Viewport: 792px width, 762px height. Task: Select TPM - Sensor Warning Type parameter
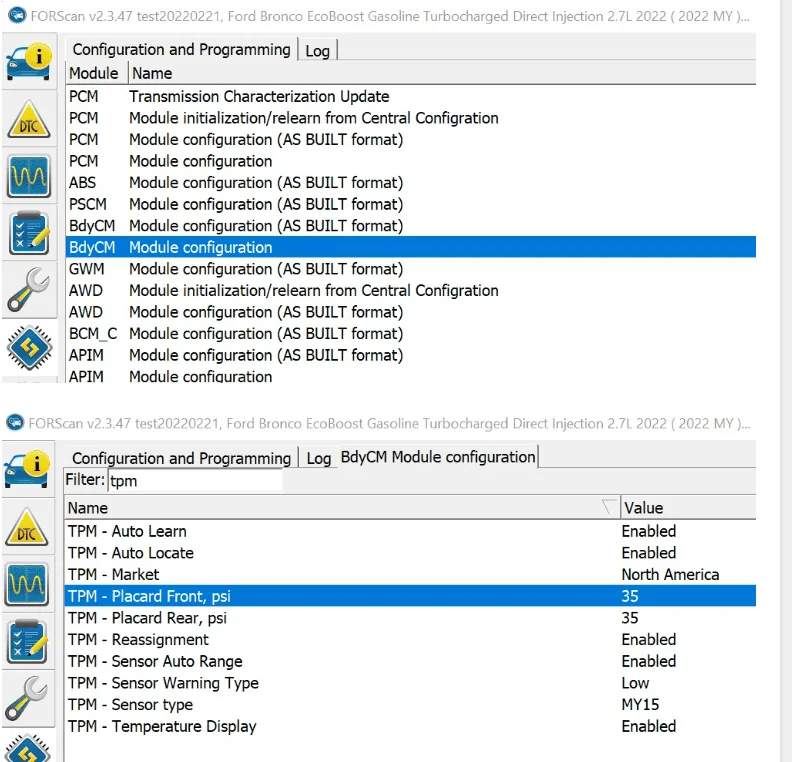pyautogui.click(x=411, y=683)
